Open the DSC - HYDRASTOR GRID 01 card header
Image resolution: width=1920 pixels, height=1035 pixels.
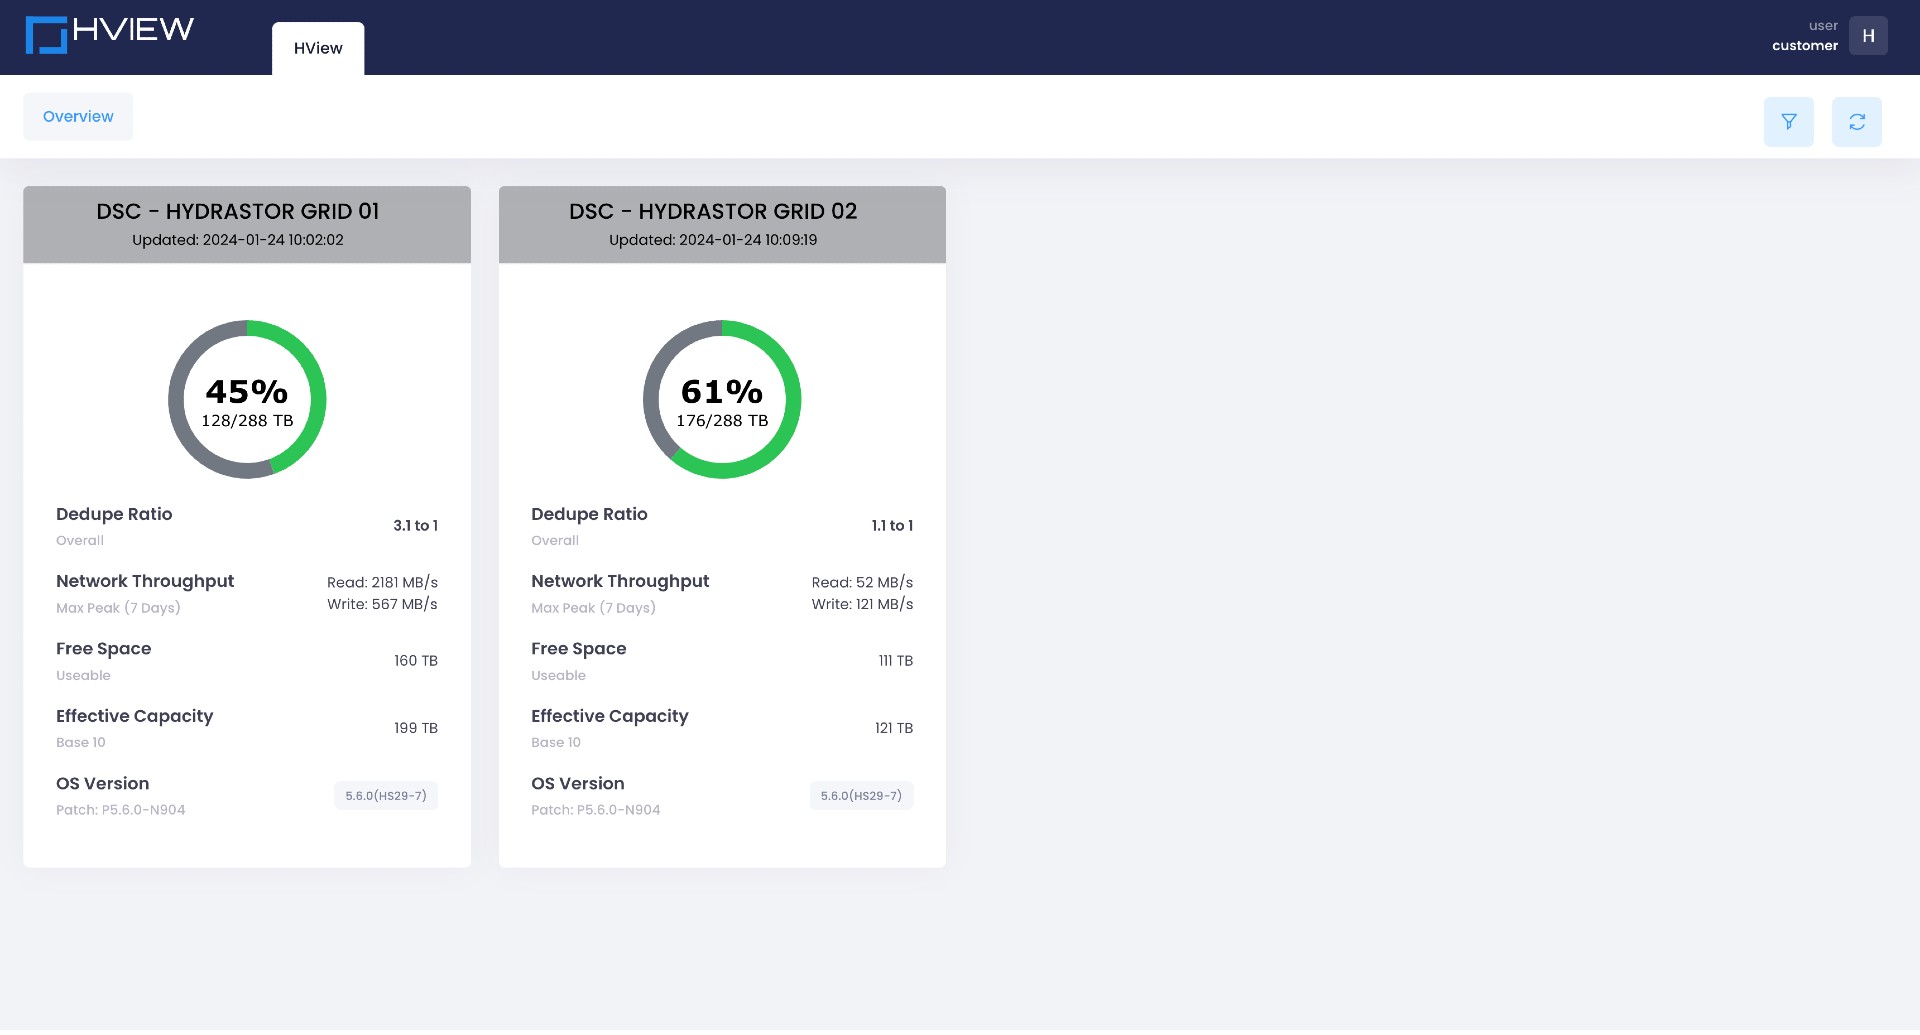pos(247,225)
